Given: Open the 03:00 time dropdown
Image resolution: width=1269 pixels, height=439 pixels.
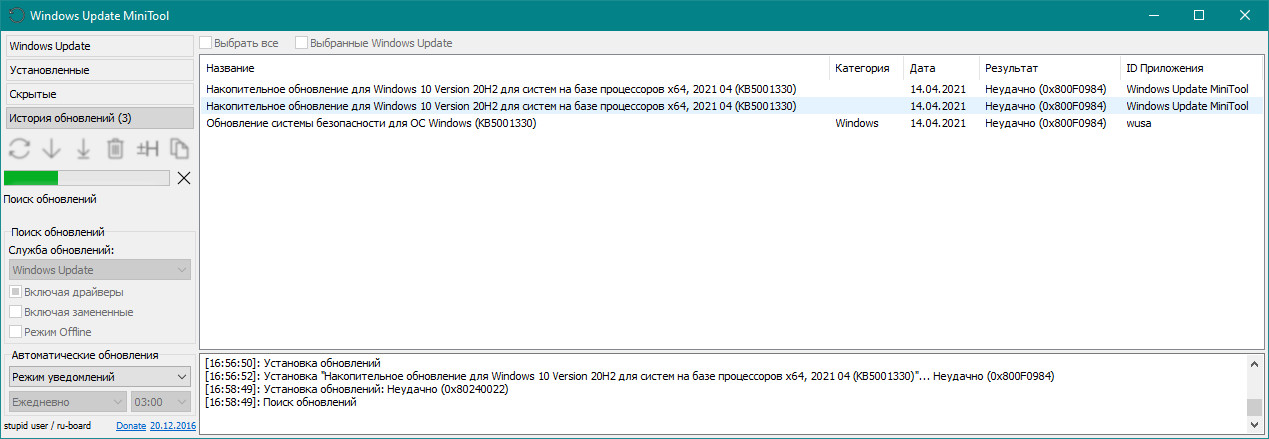Looking at the screenshot, I should pyautogui.click(x=160, y=401).
